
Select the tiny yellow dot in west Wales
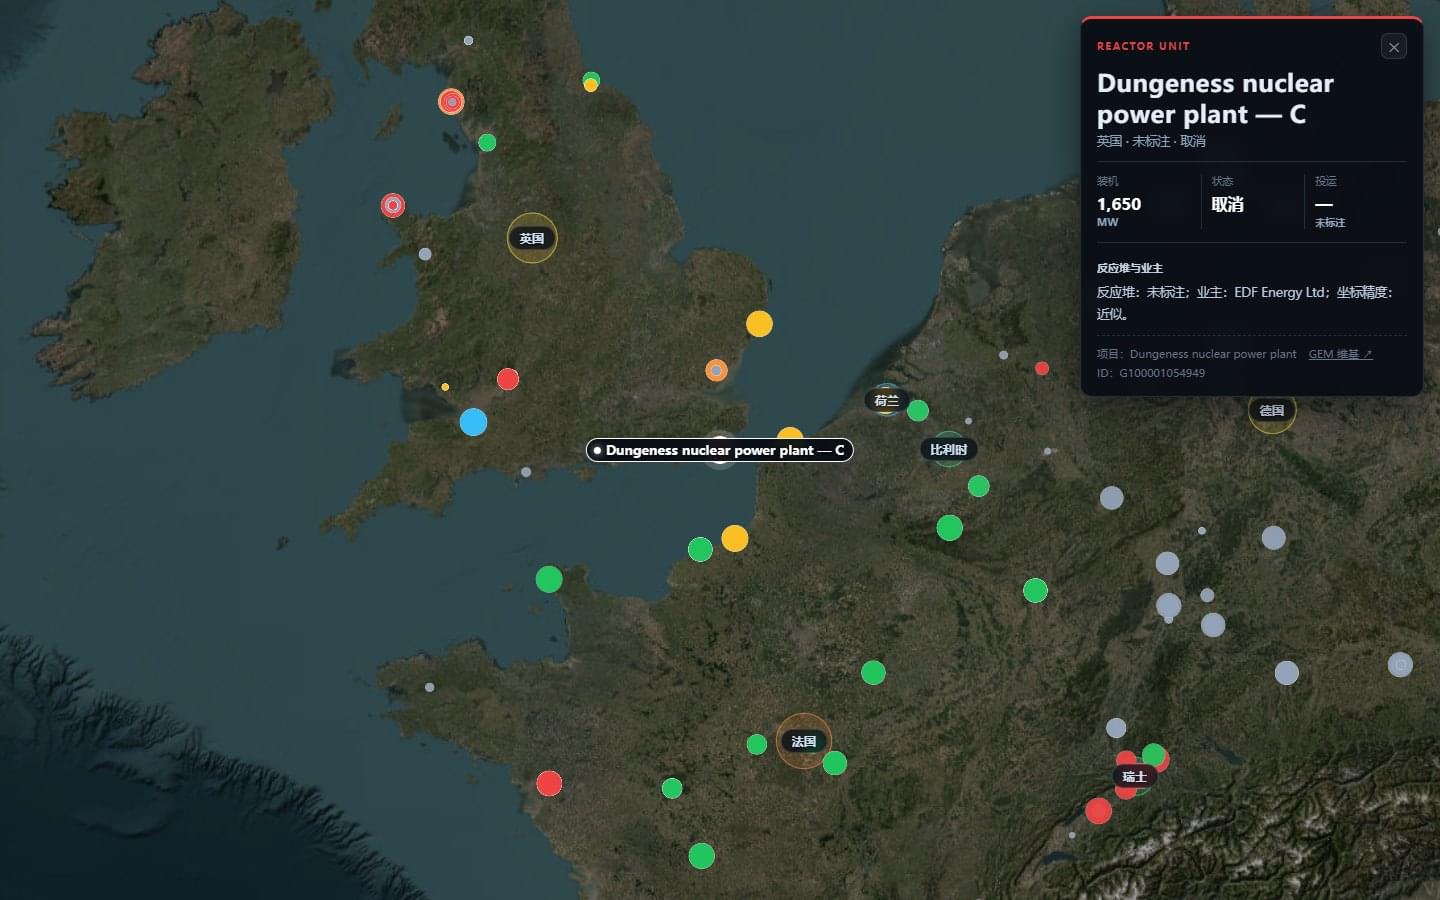pyautogui.click(x=445, y=387)
